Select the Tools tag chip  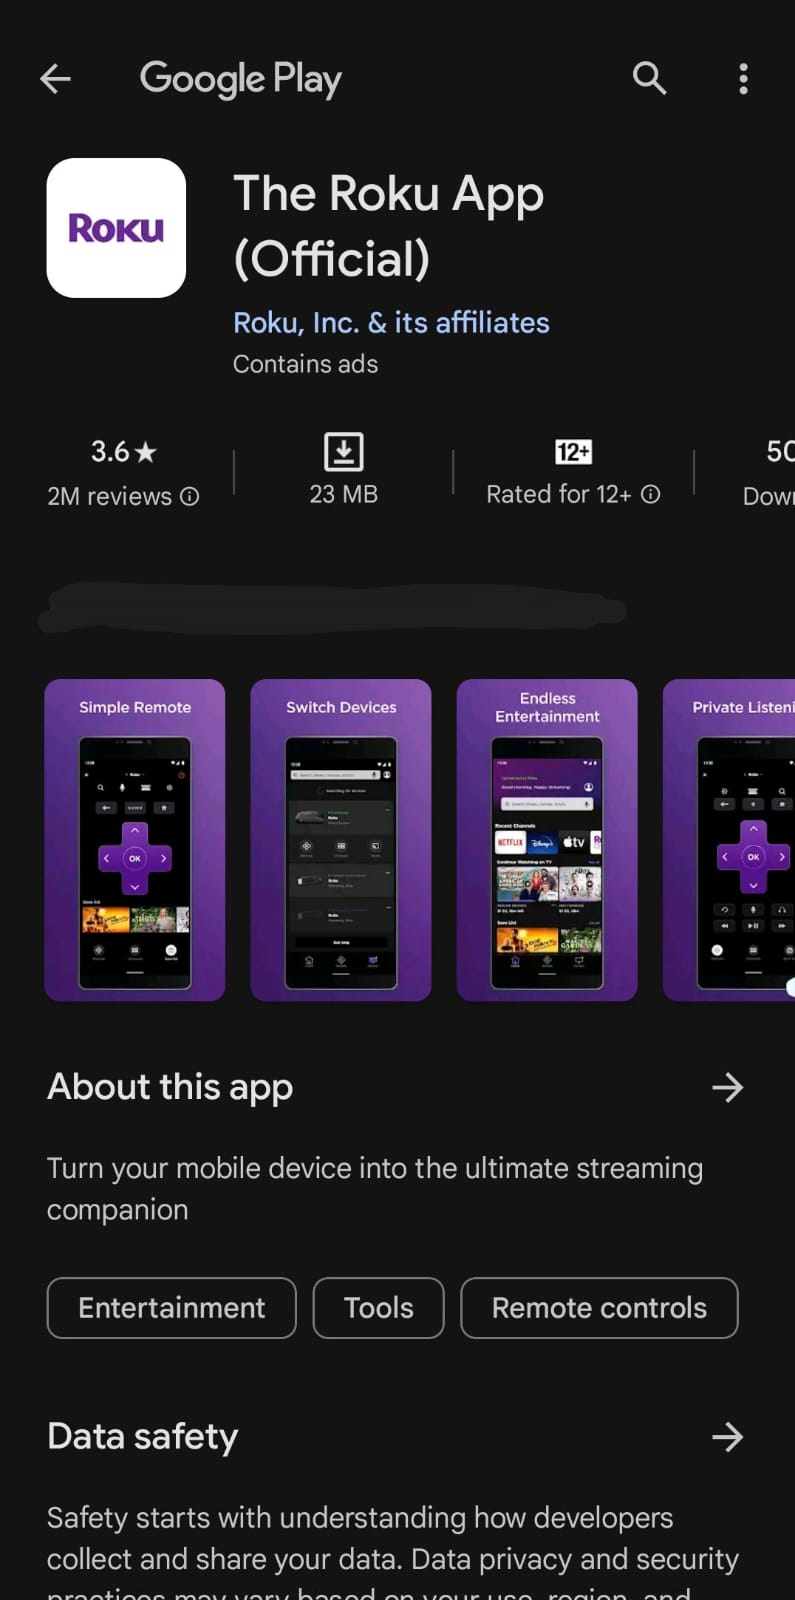[378, 1308]
